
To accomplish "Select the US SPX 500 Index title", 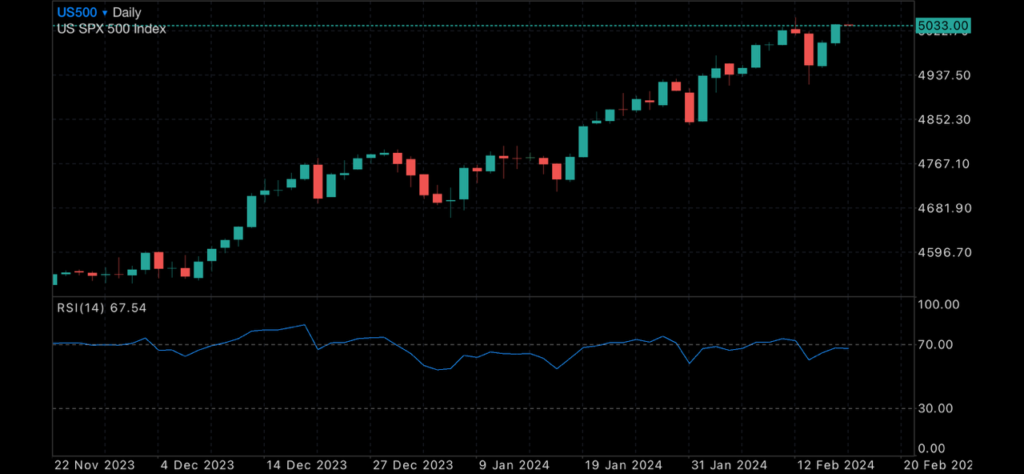I will coord(112,29).
